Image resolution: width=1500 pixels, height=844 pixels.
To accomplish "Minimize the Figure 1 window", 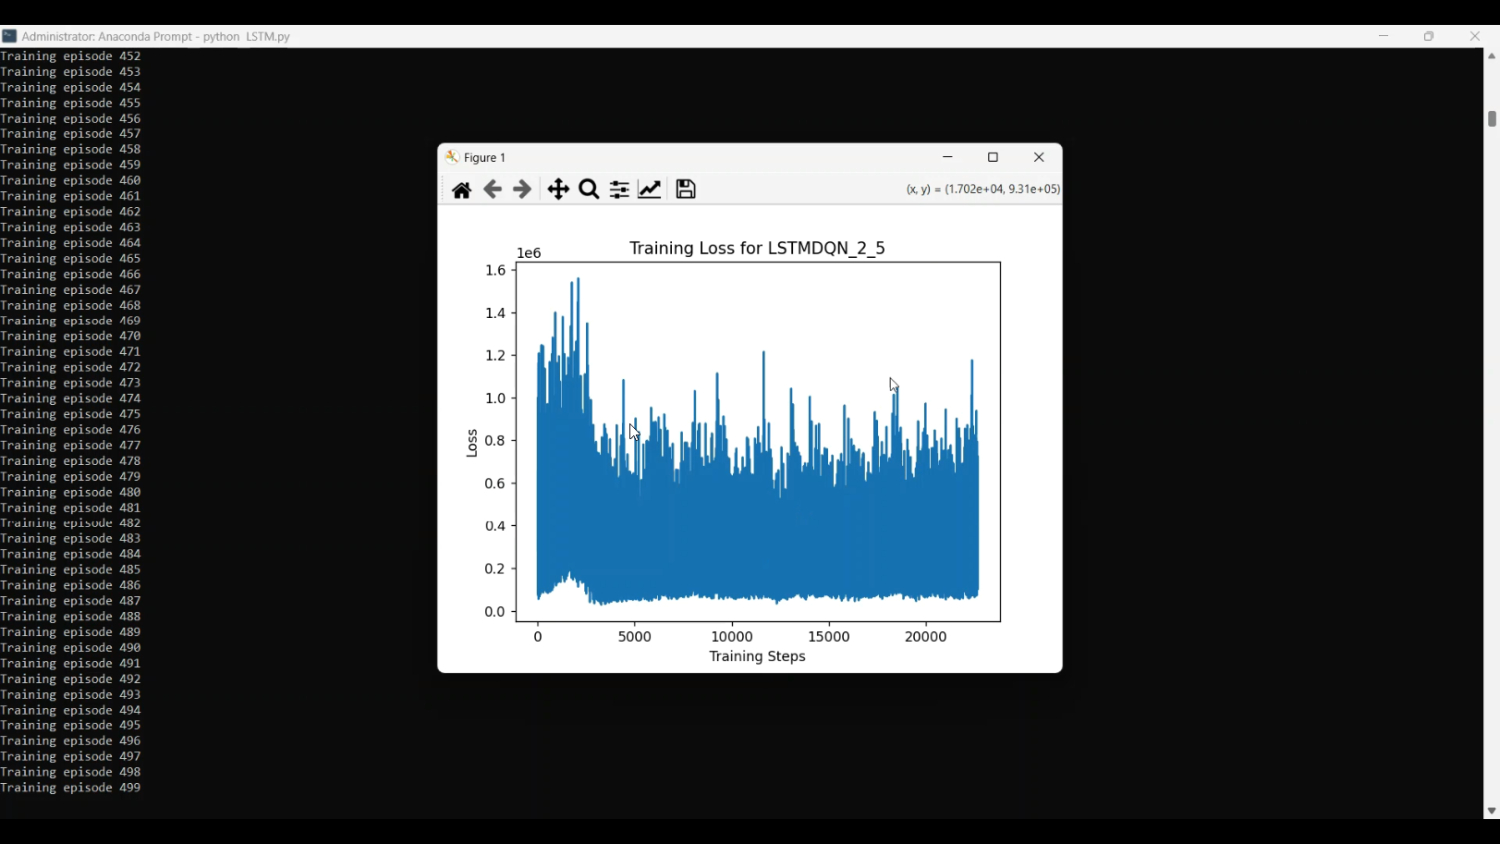I will click(x=947, y=157).
